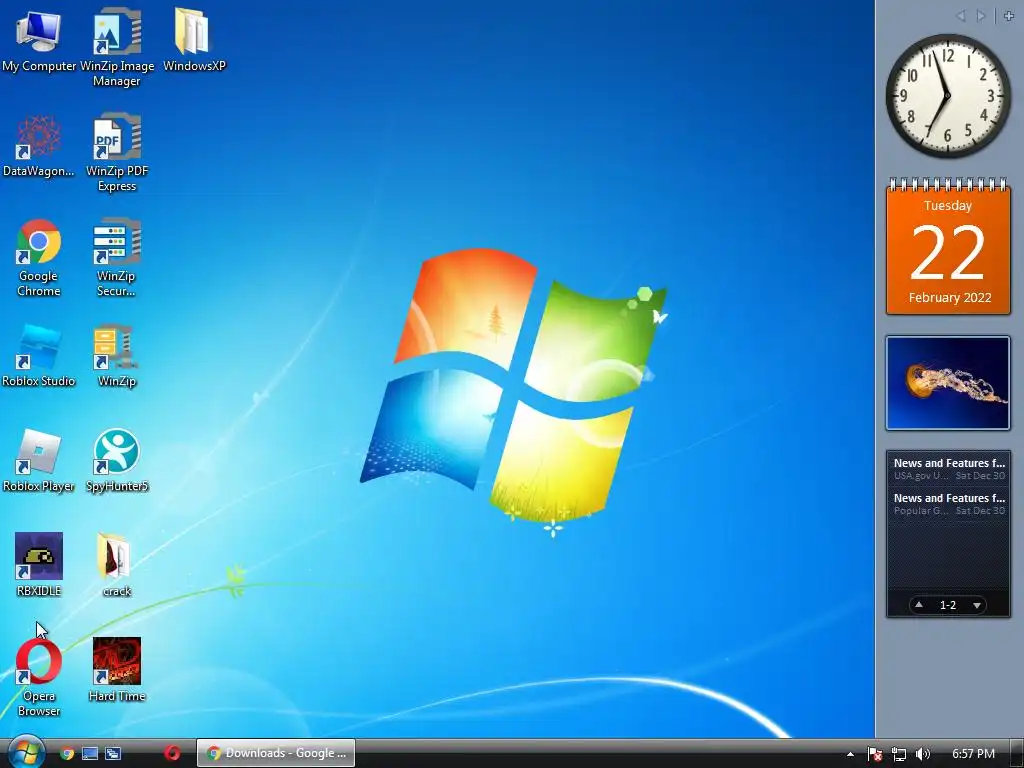Select the WinZip Image Manager shortcut
The image size is (1024, 768).
(x=117, y=47)
